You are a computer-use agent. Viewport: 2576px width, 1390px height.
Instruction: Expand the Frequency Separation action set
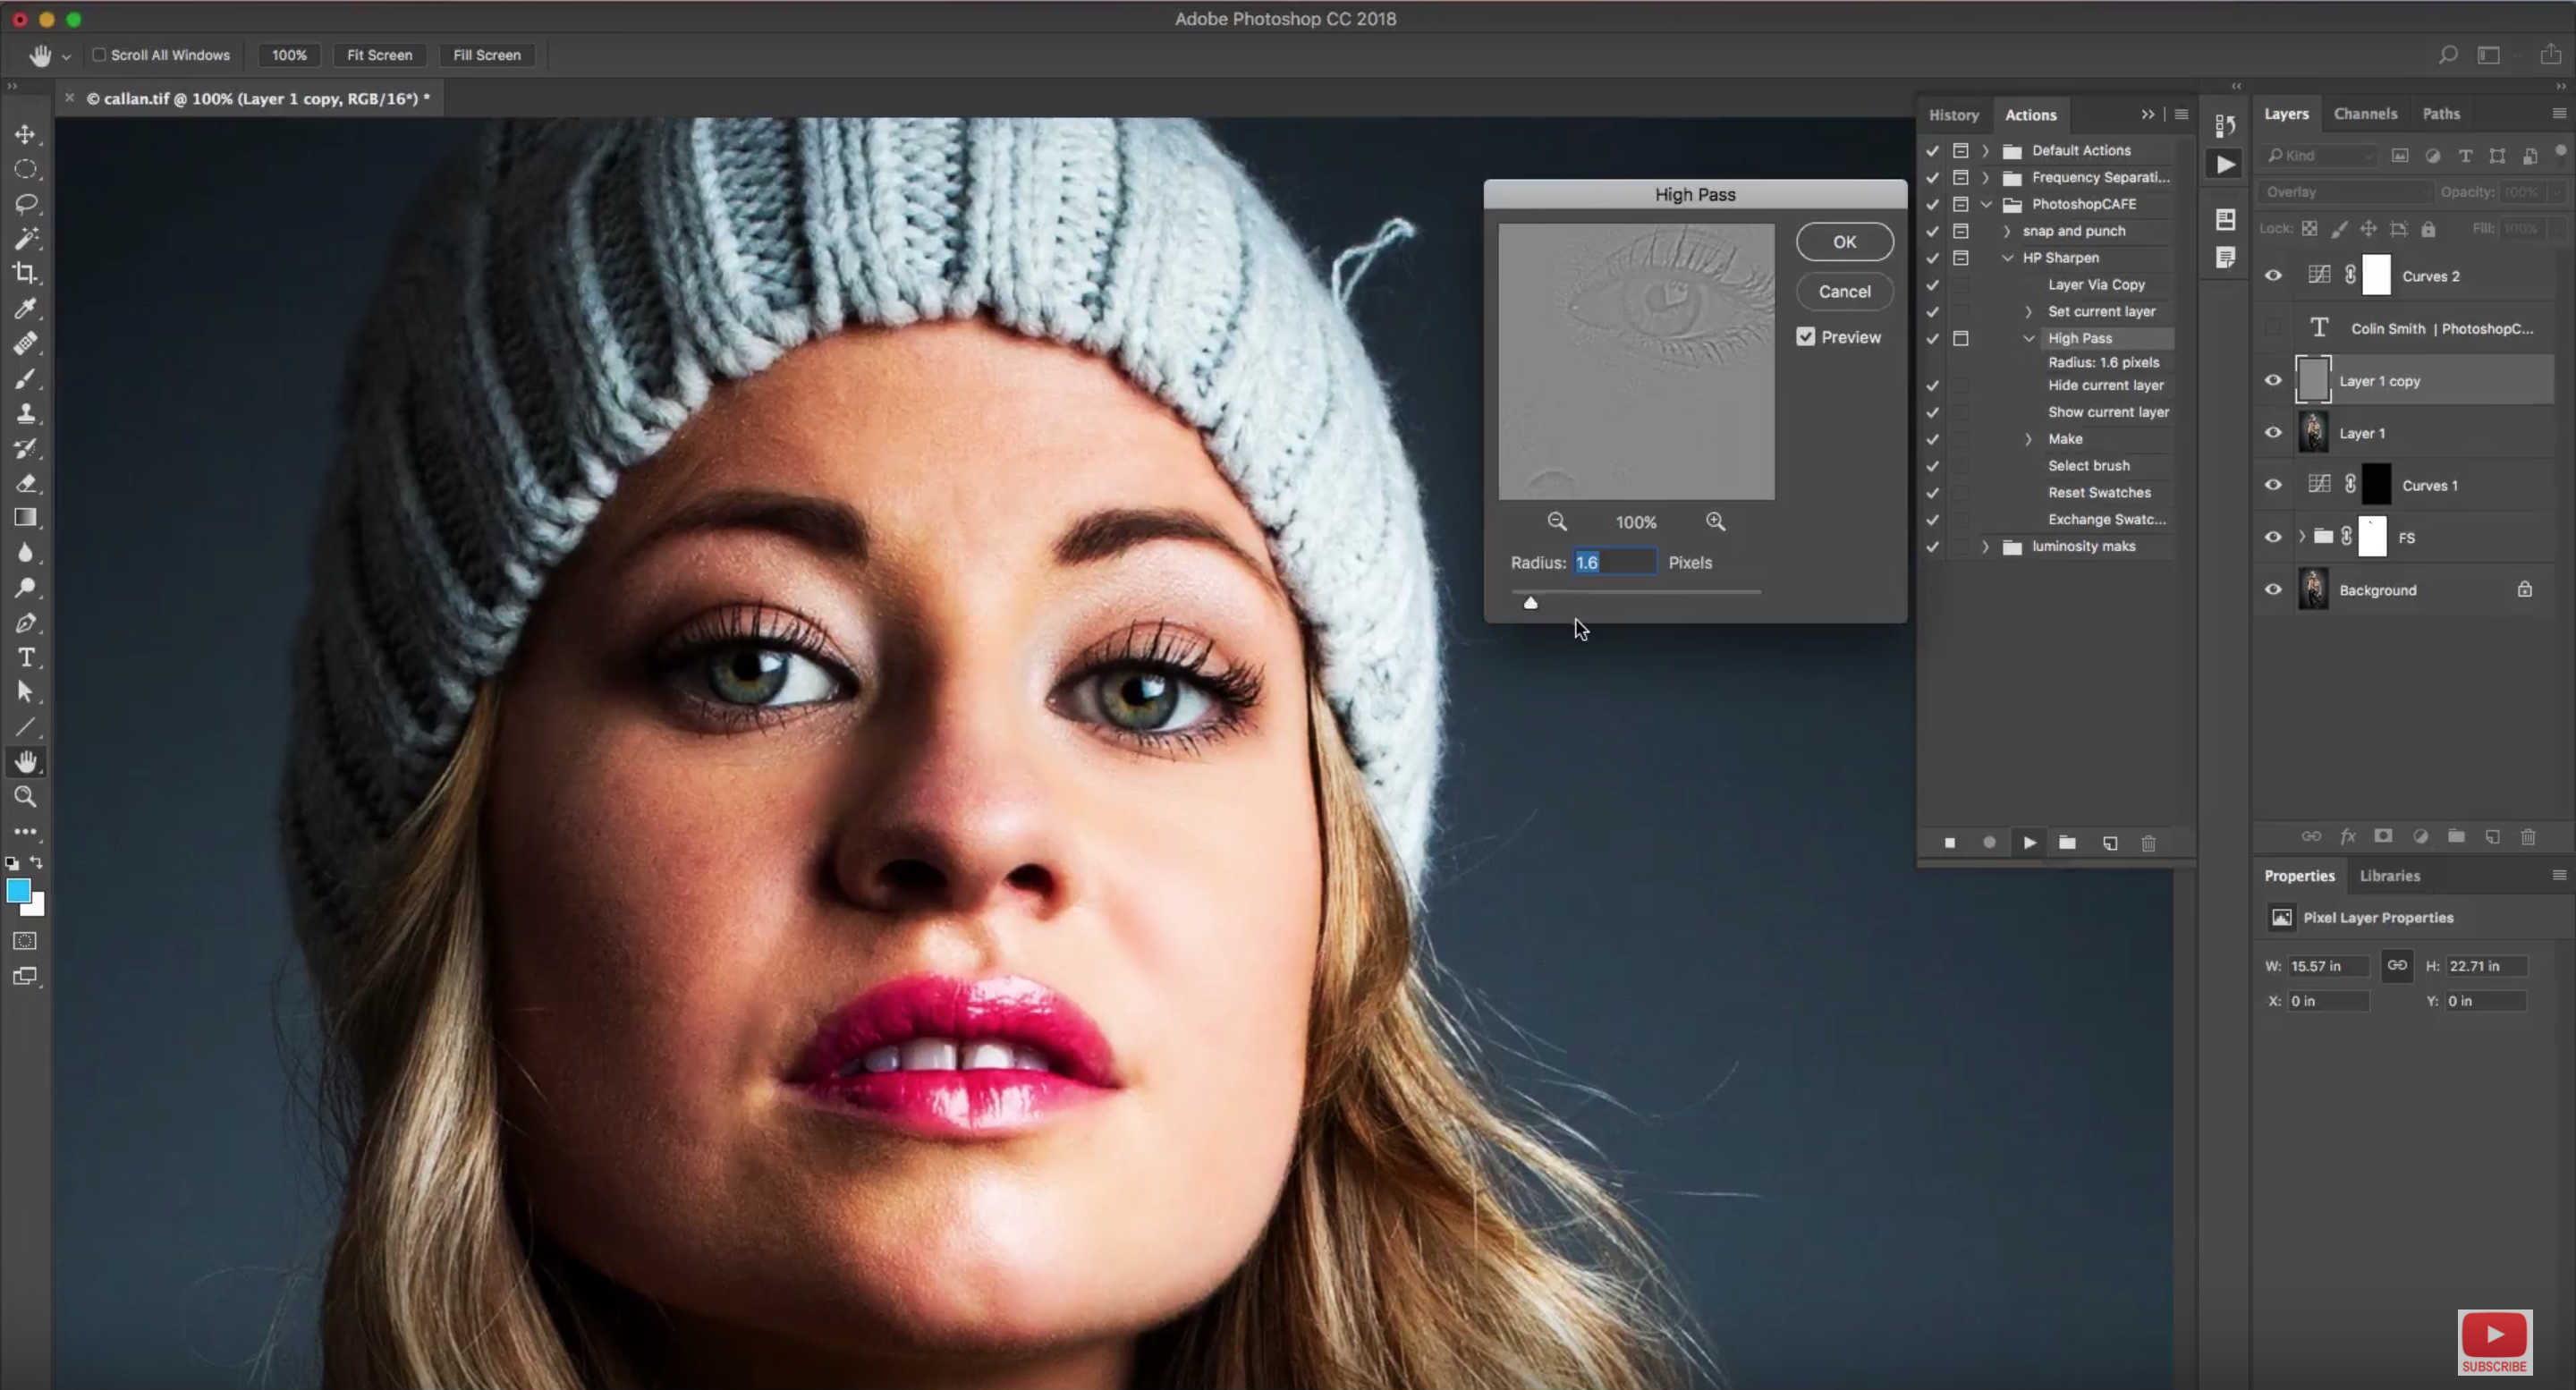[1986, 177]
